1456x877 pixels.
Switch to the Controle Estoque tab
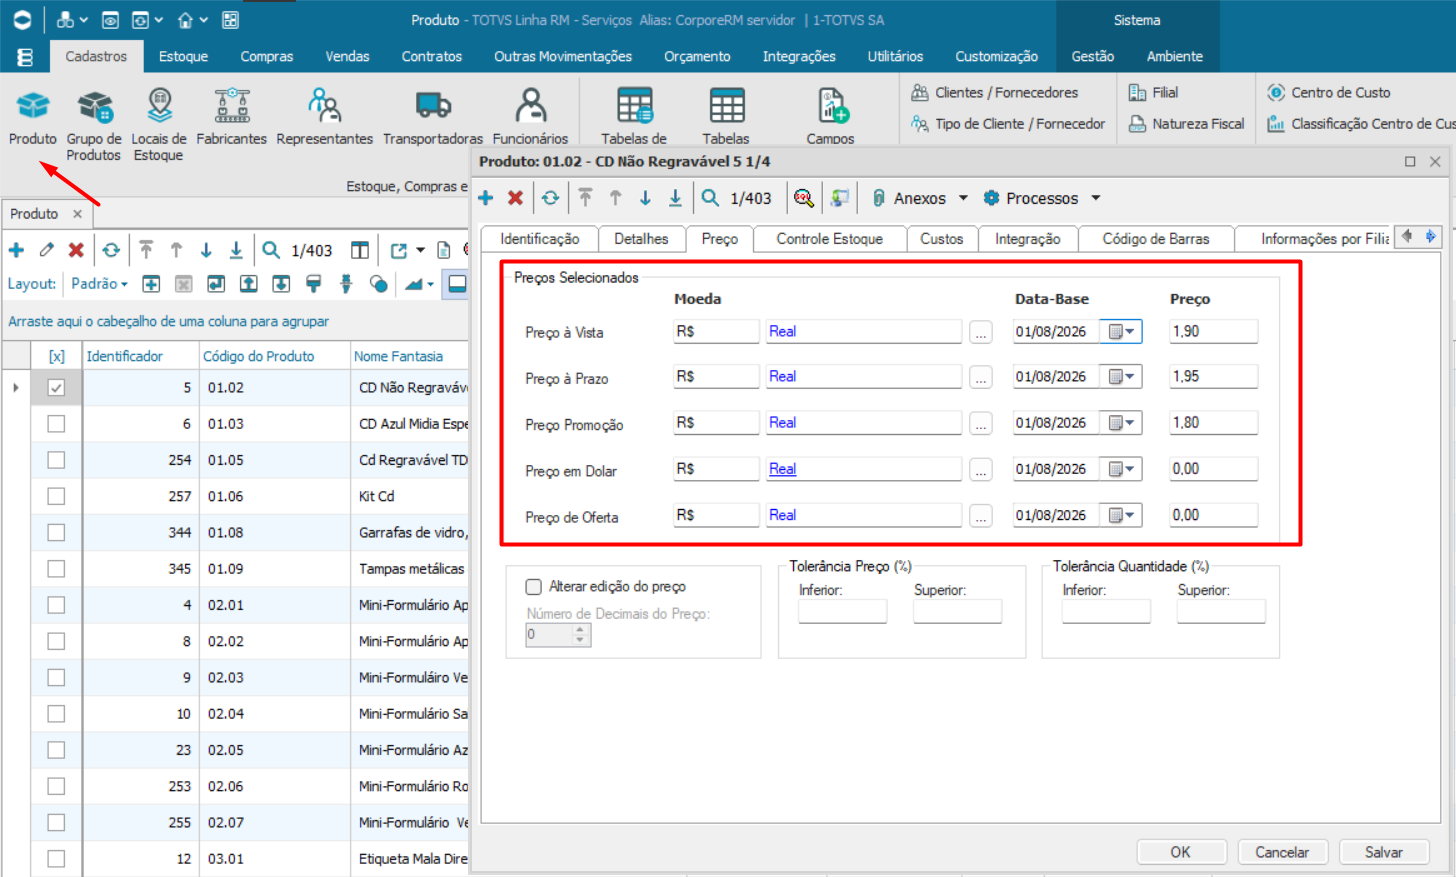pyautogui.click(x=830, y=239)
